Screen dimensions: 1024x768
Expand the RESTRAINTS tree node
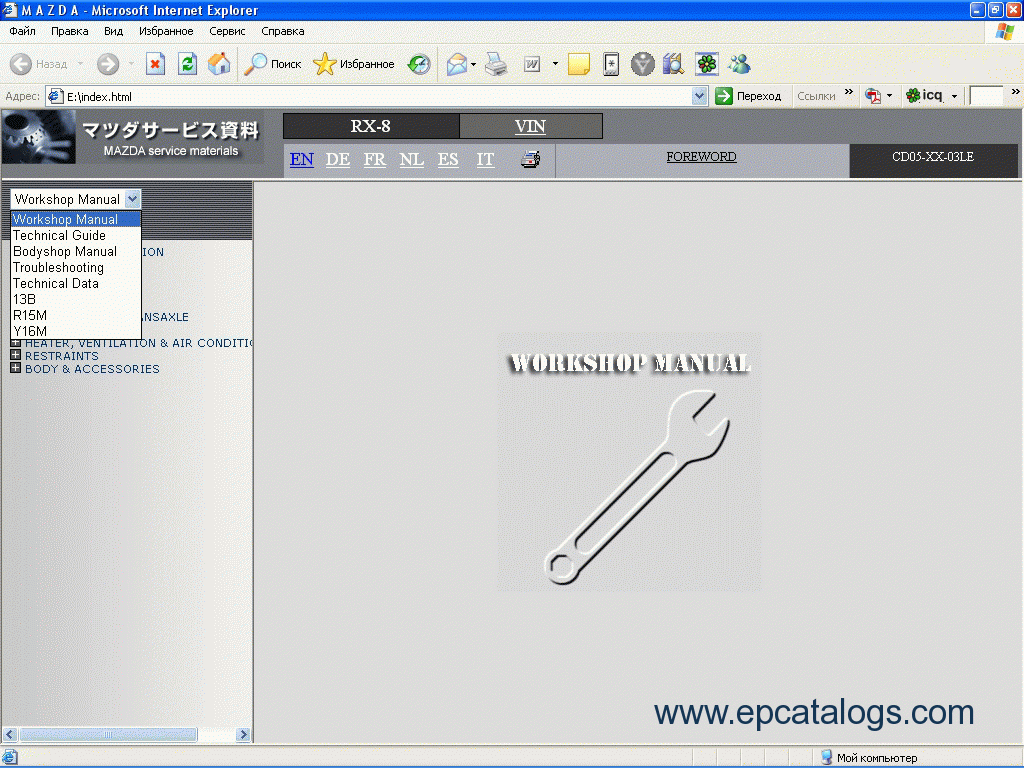[x=16, y=355]
